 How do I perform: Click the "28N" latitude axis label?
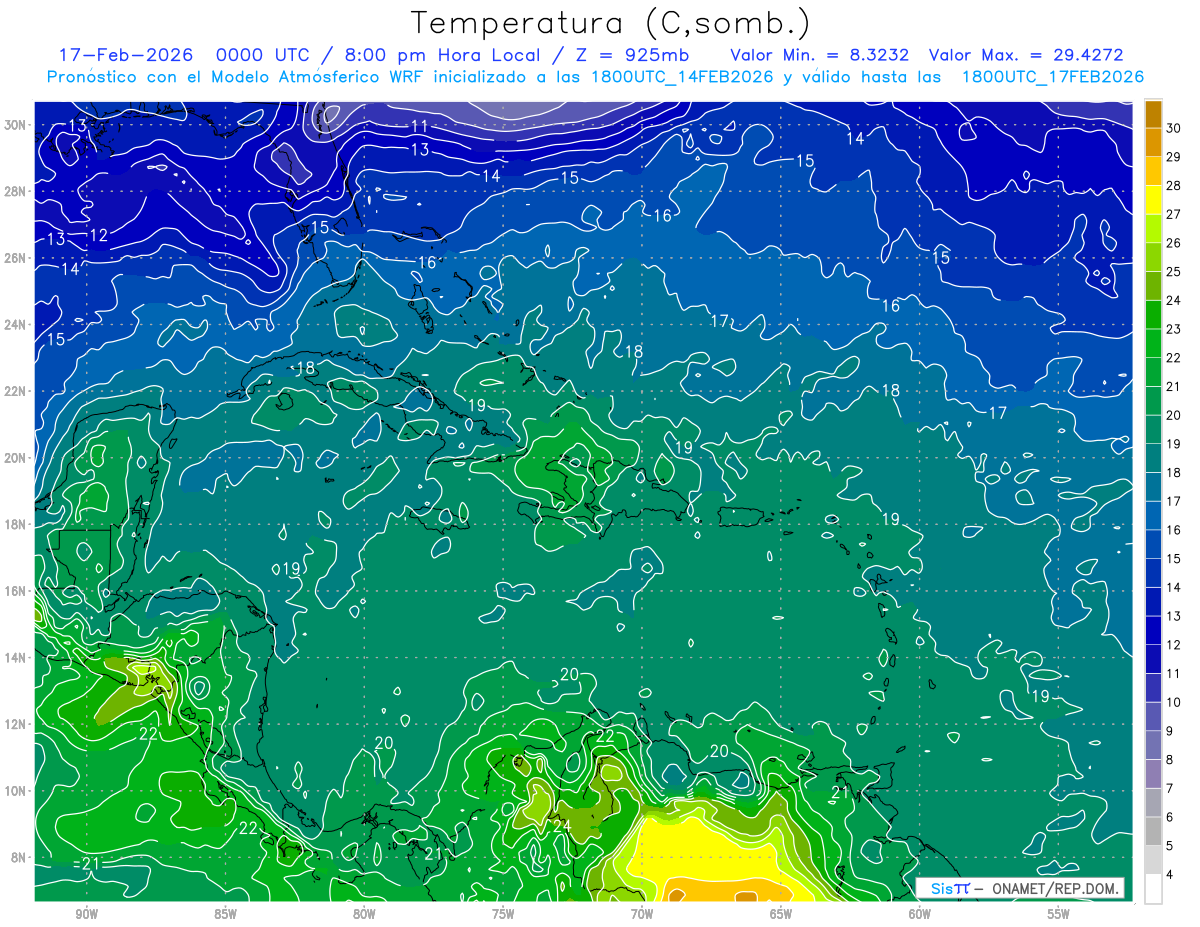(16, 191)
